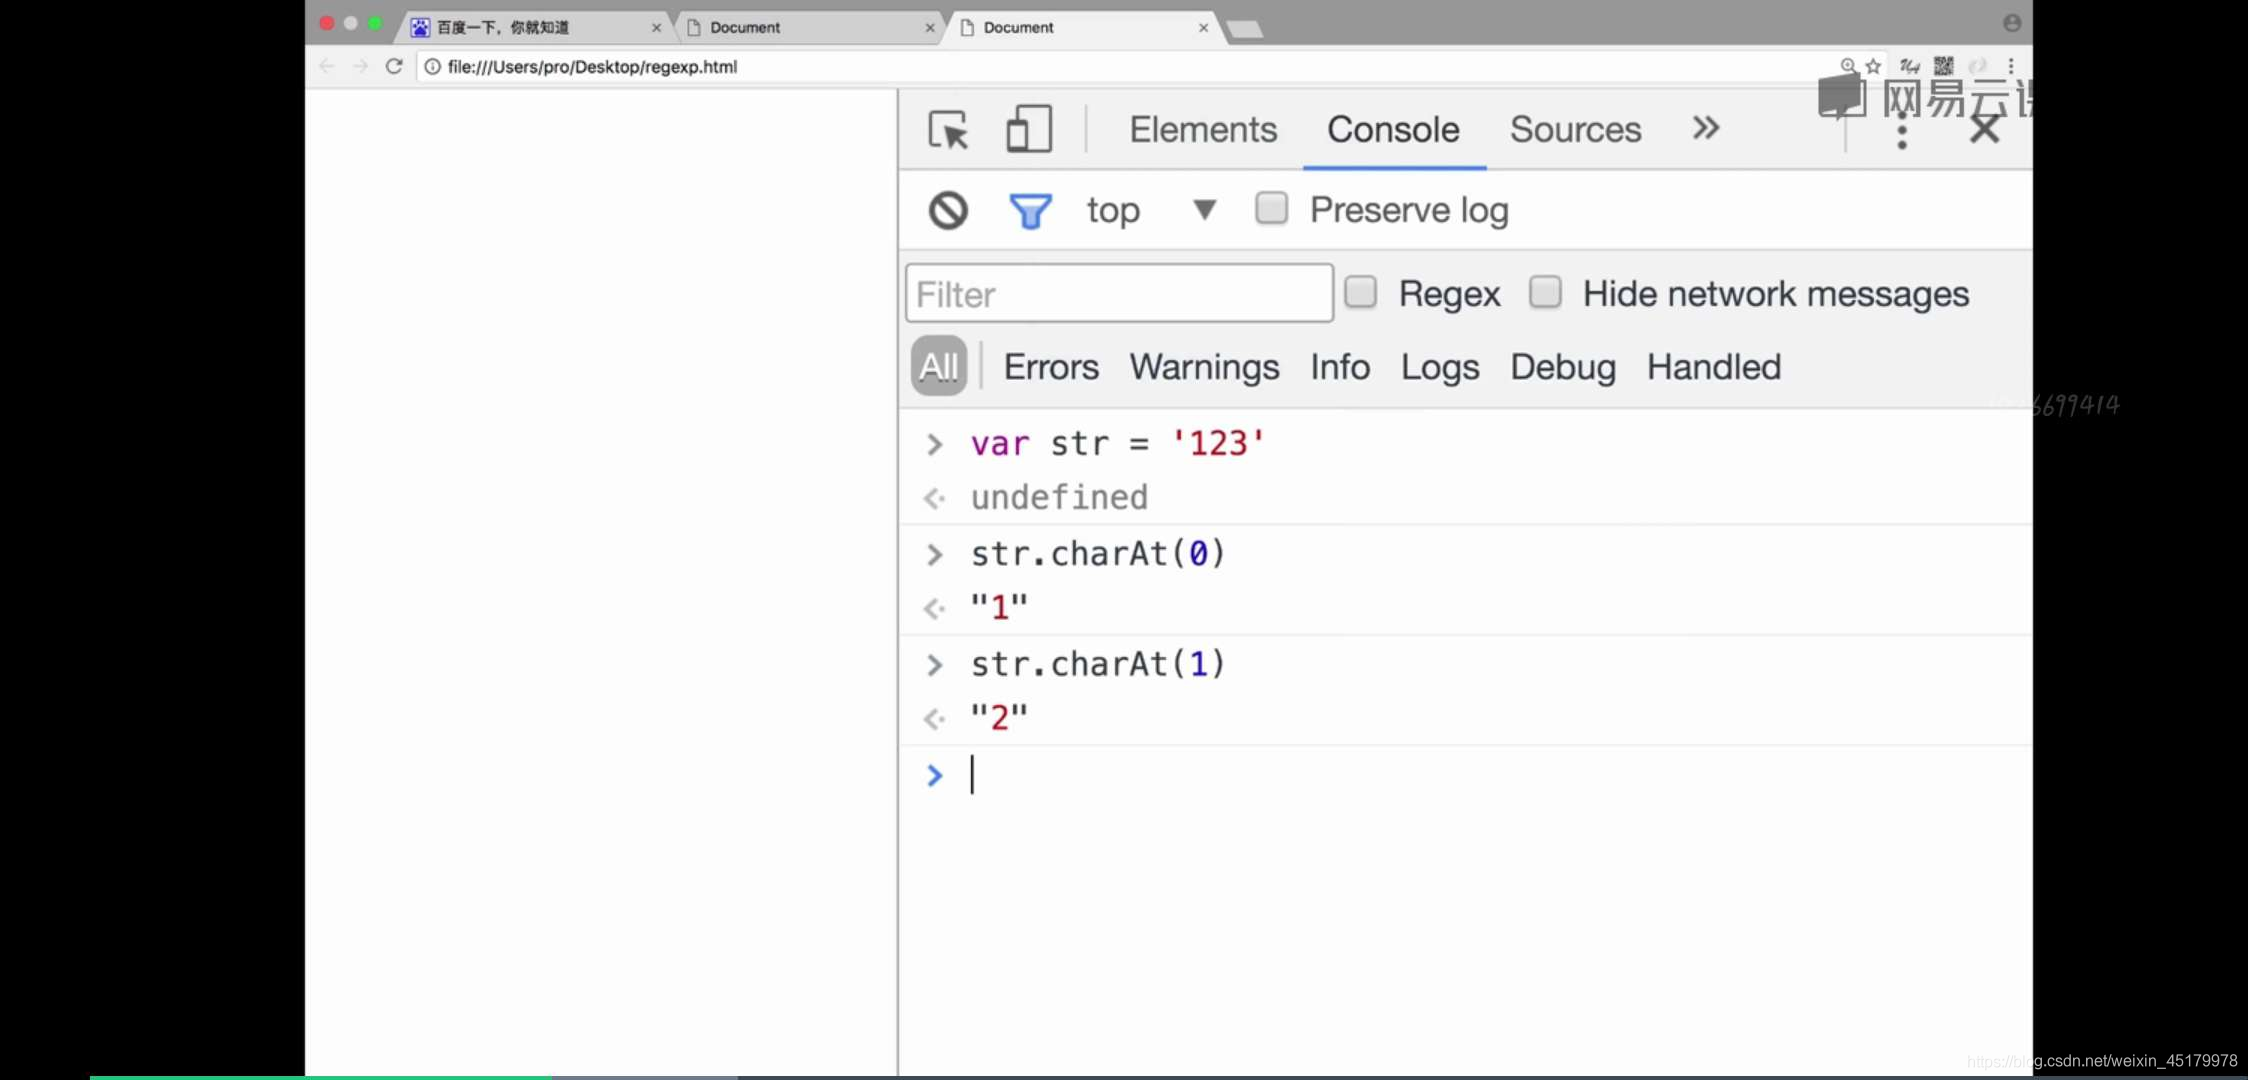Select the inspect element cursor icon

pos(947,130)
